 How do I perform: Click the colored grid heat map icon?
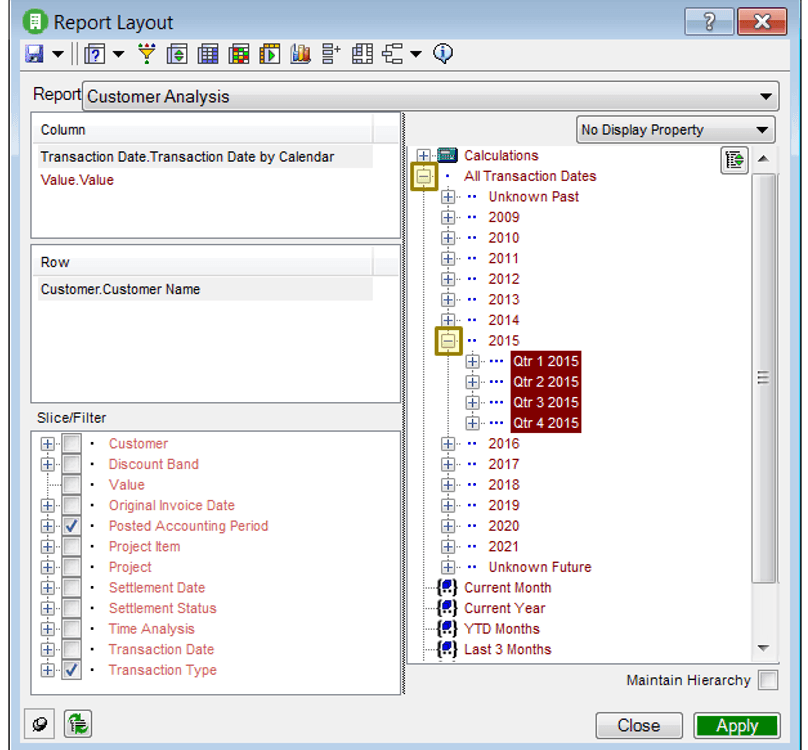[239, 54]
